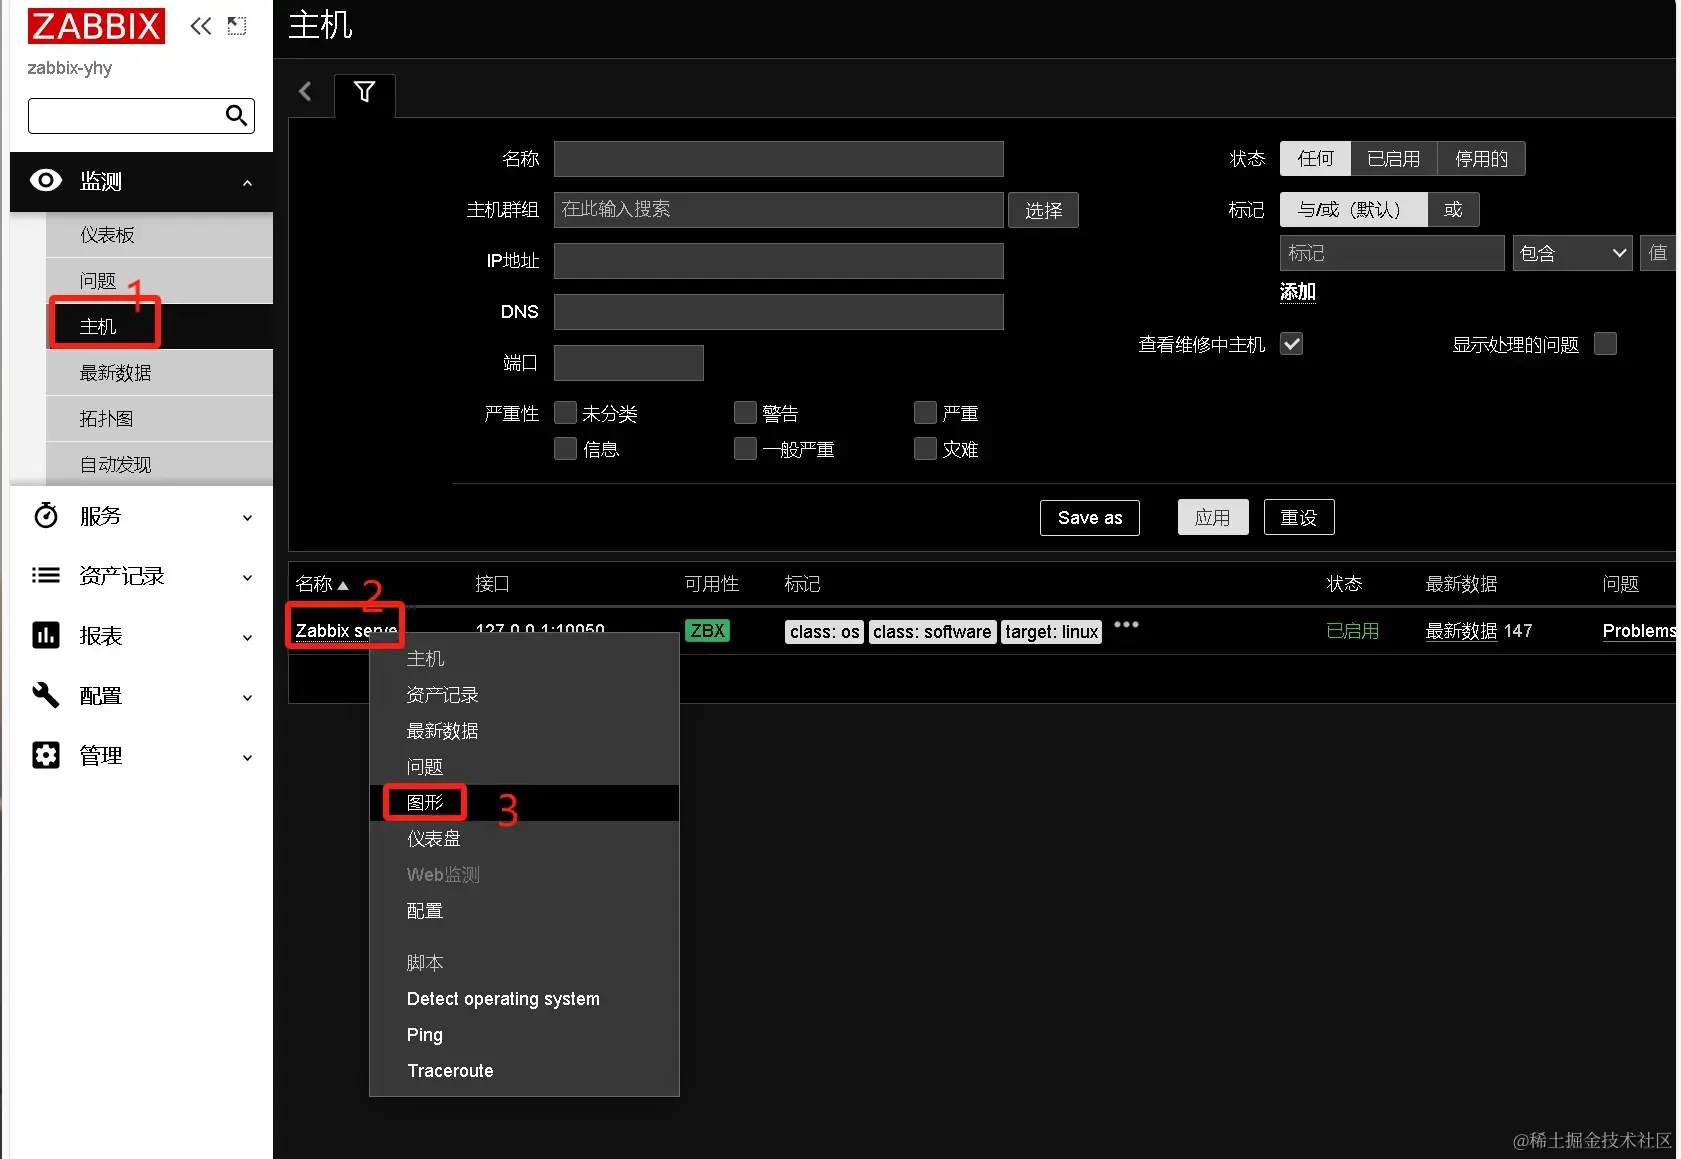Click the ZABBIX logo
The image size is (1681, 1159).
tap(96, 26)
